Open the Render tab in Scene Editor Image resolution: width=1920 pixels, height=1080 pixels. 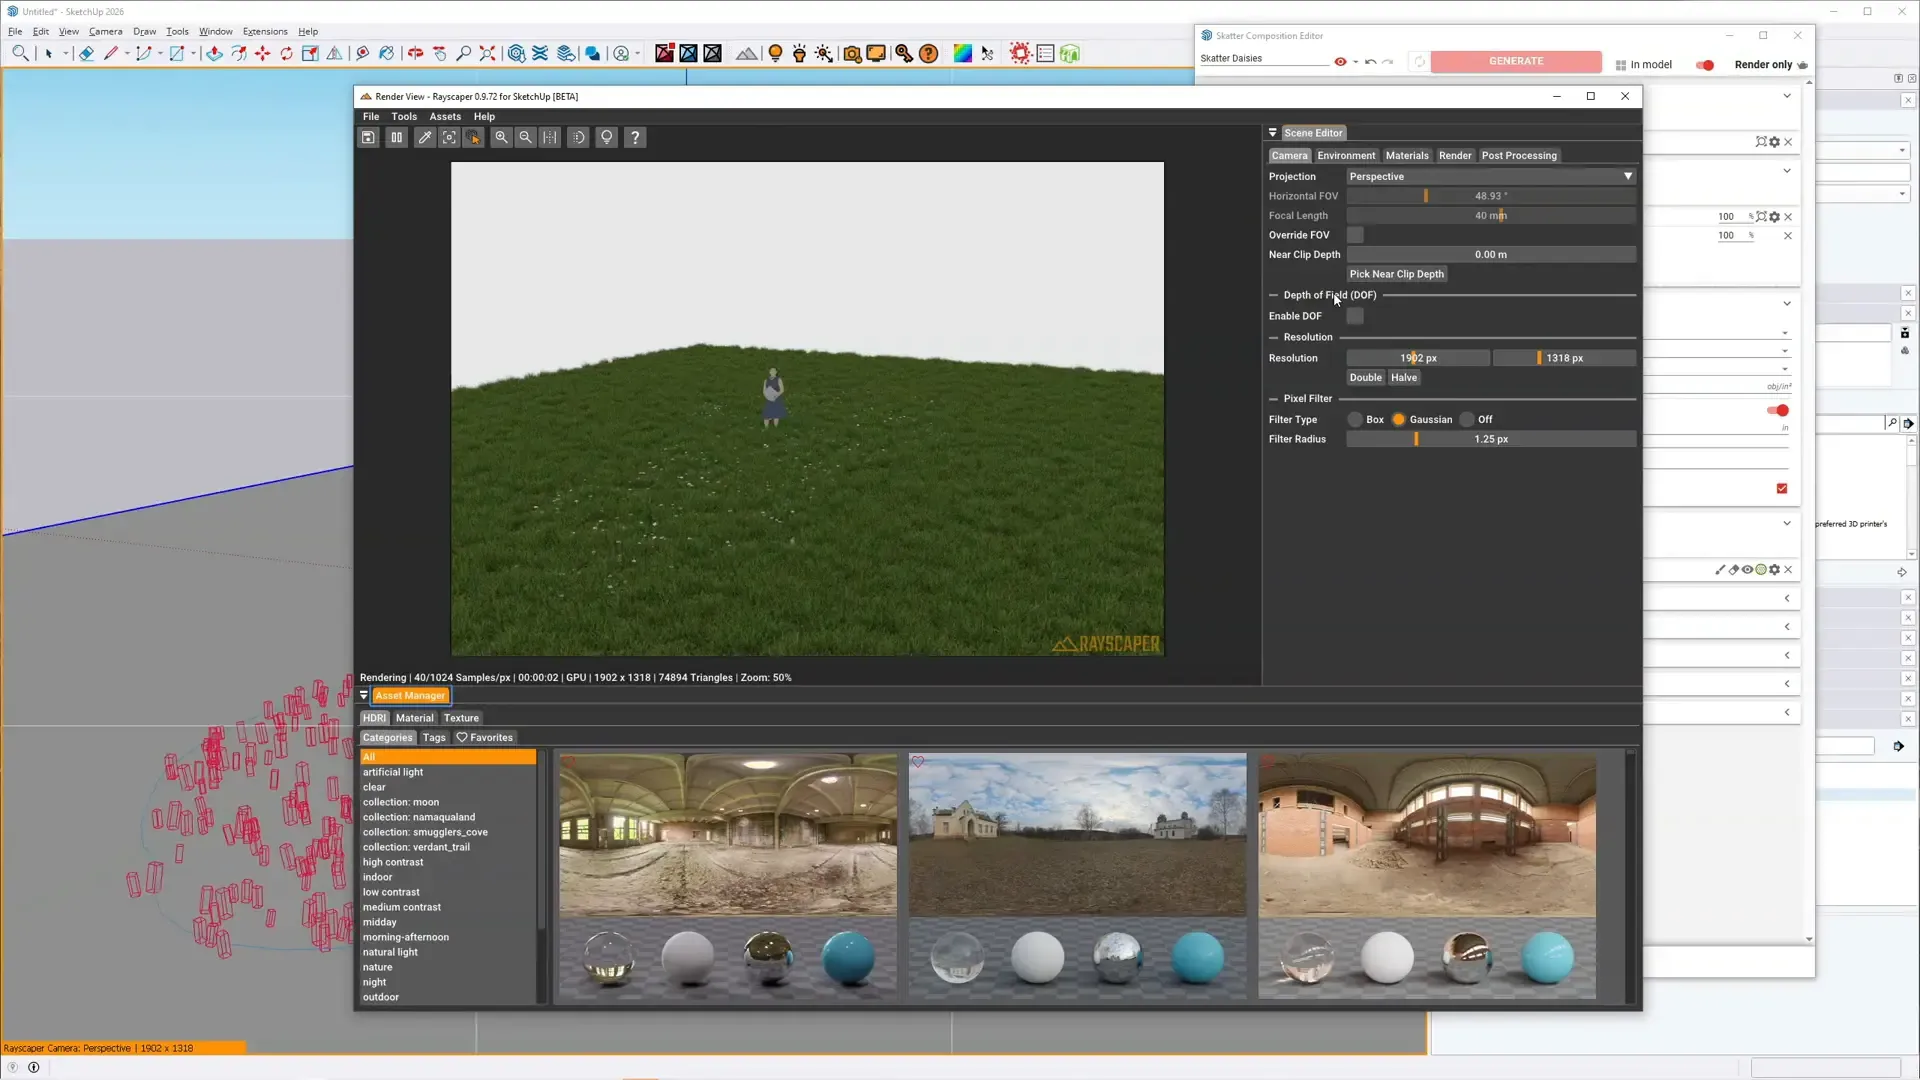[x=1455, y=156]
